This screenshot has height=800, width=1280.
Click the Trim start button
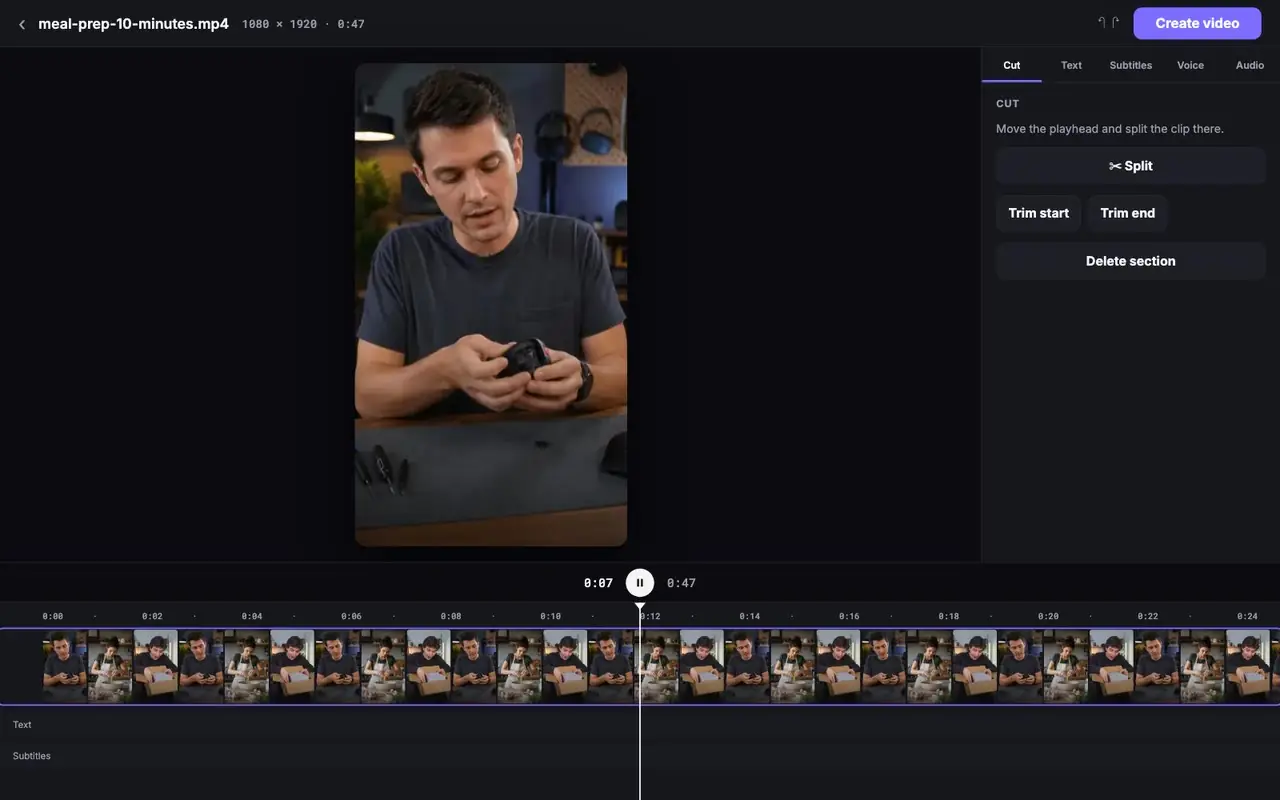click(x=1038, y=213)
